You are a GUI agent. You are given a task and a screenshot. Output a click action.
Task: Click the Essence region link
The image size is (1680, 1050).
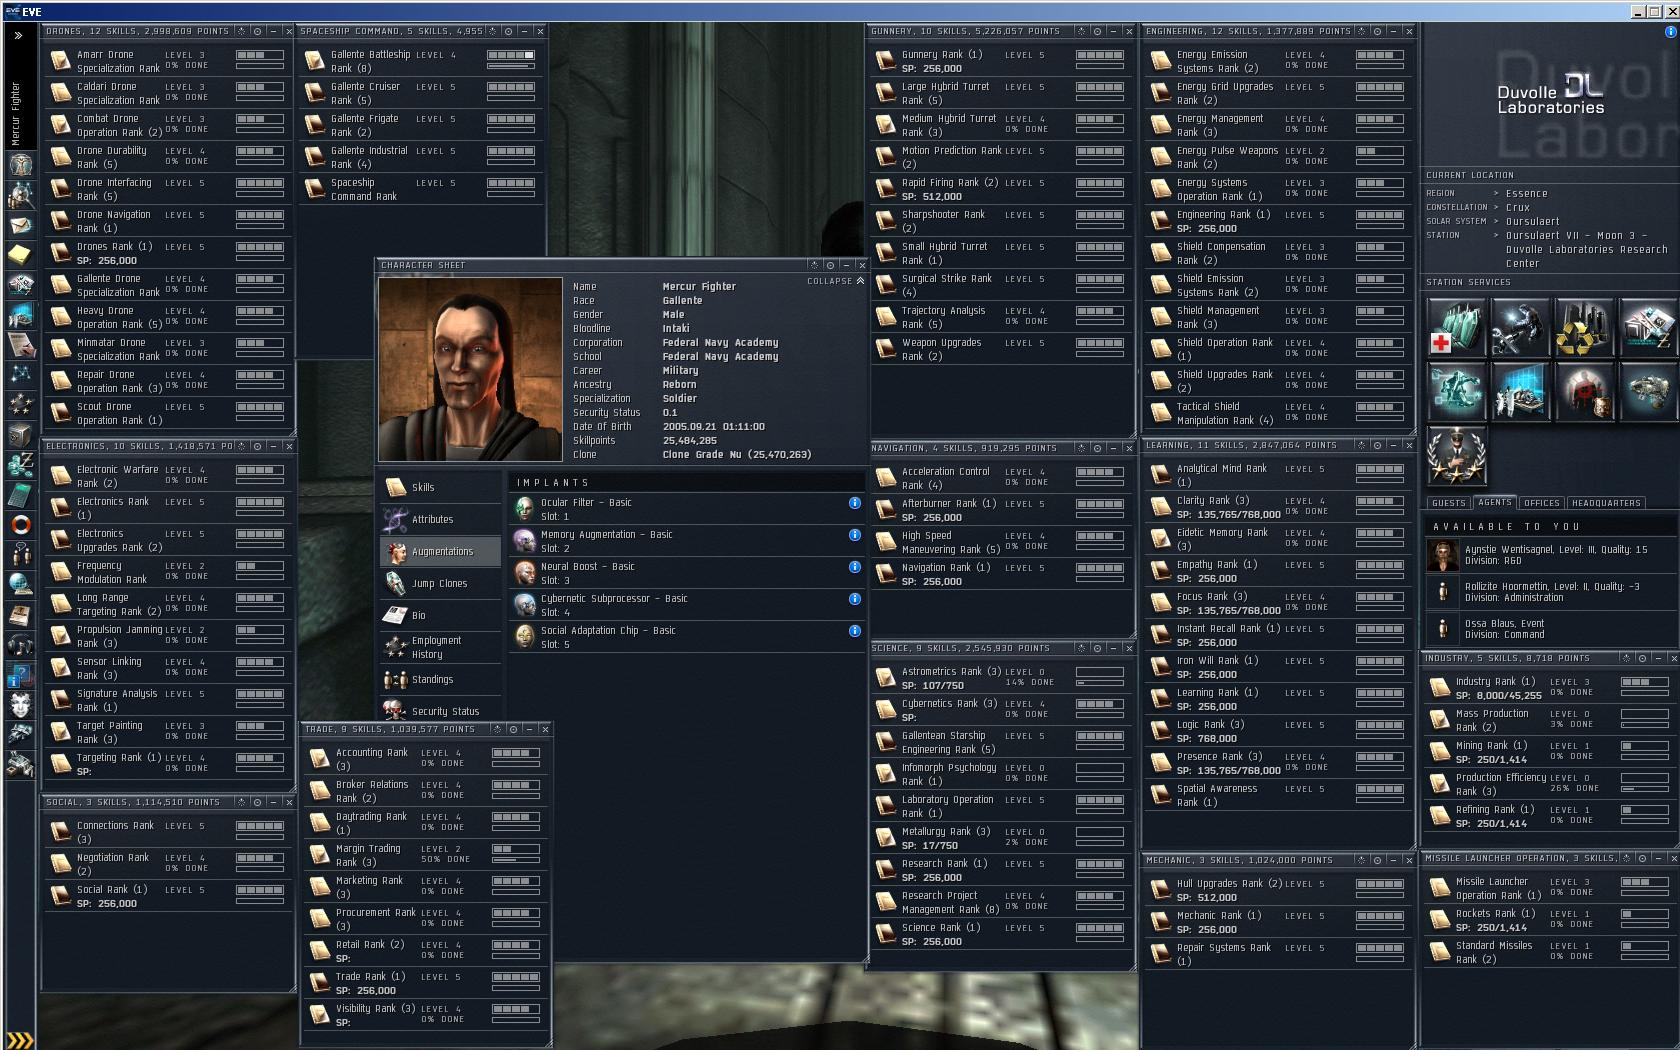tap(1526, 194)
